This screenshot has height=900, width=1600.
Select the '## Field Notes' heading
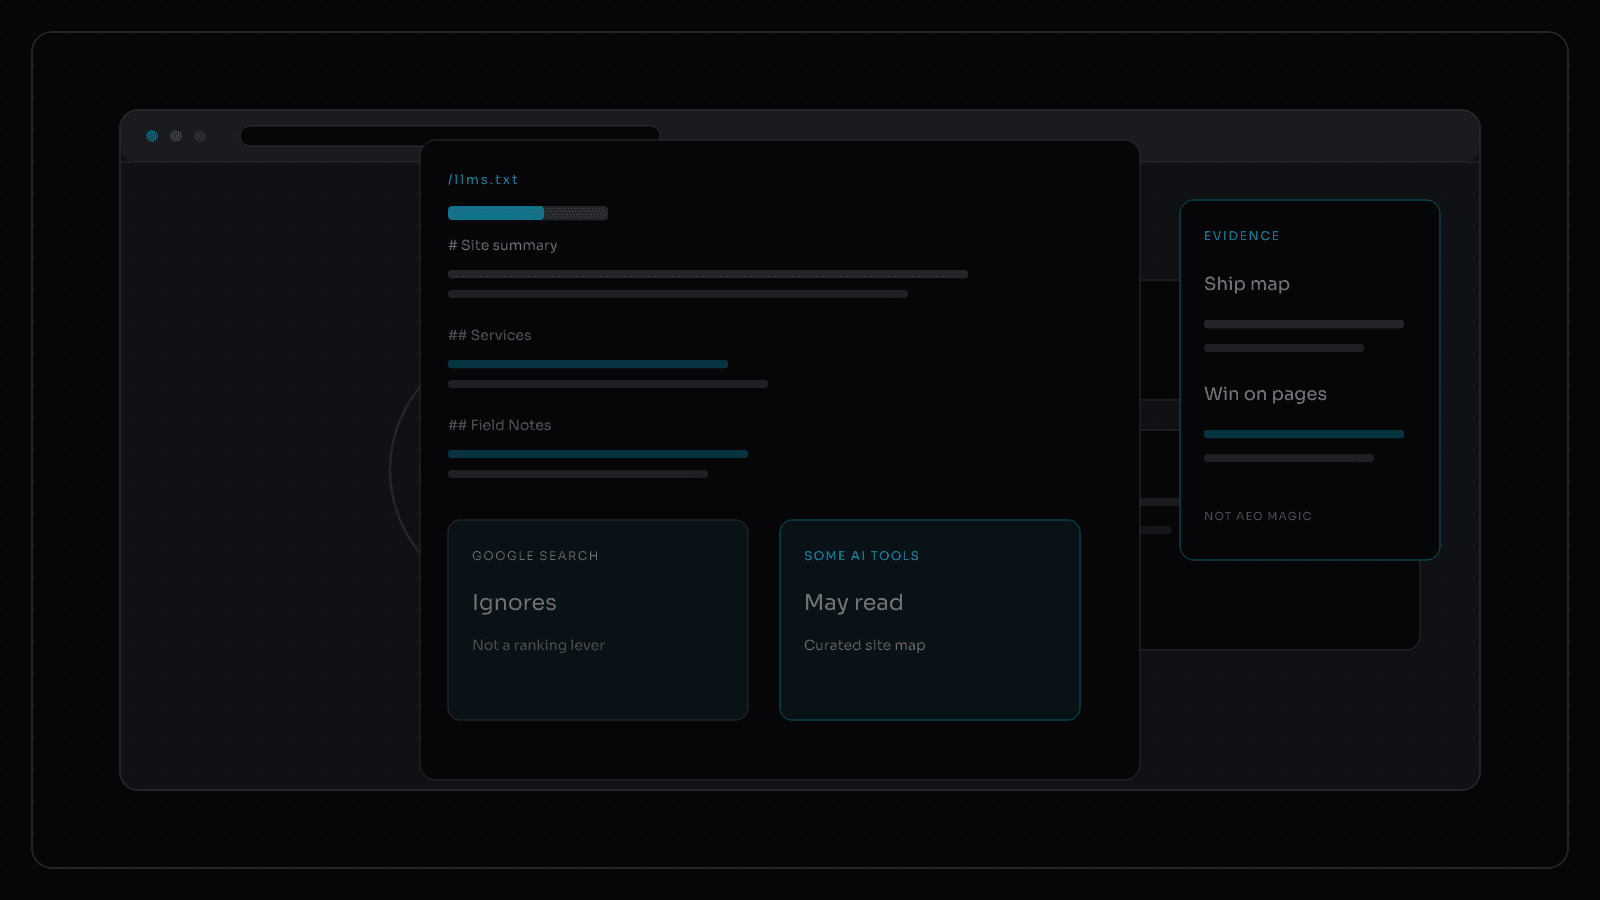pos(500,425)
